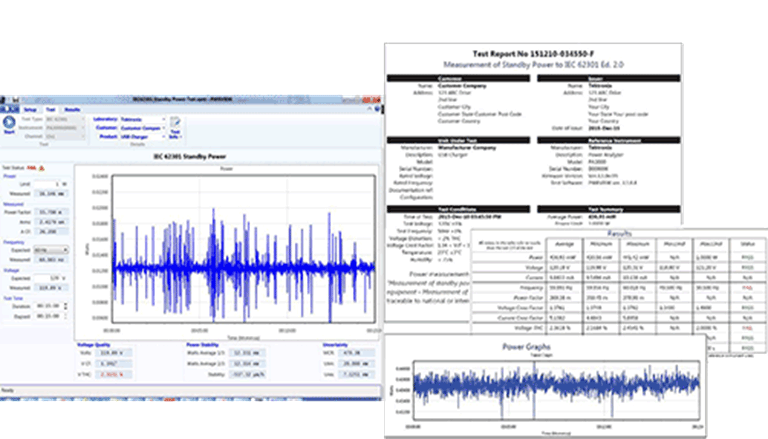Switch to the Results tab
The width and height of the screenshot is (768, 439).
point(73,109)
